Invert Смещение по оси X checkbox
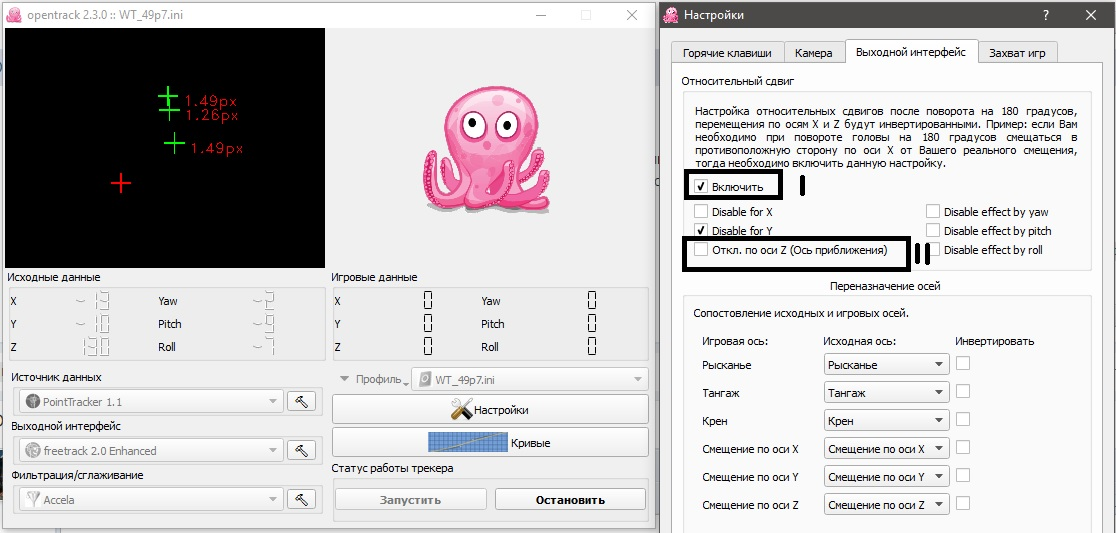This screenshot has width=1116, height=533. (x=963, y=447)
